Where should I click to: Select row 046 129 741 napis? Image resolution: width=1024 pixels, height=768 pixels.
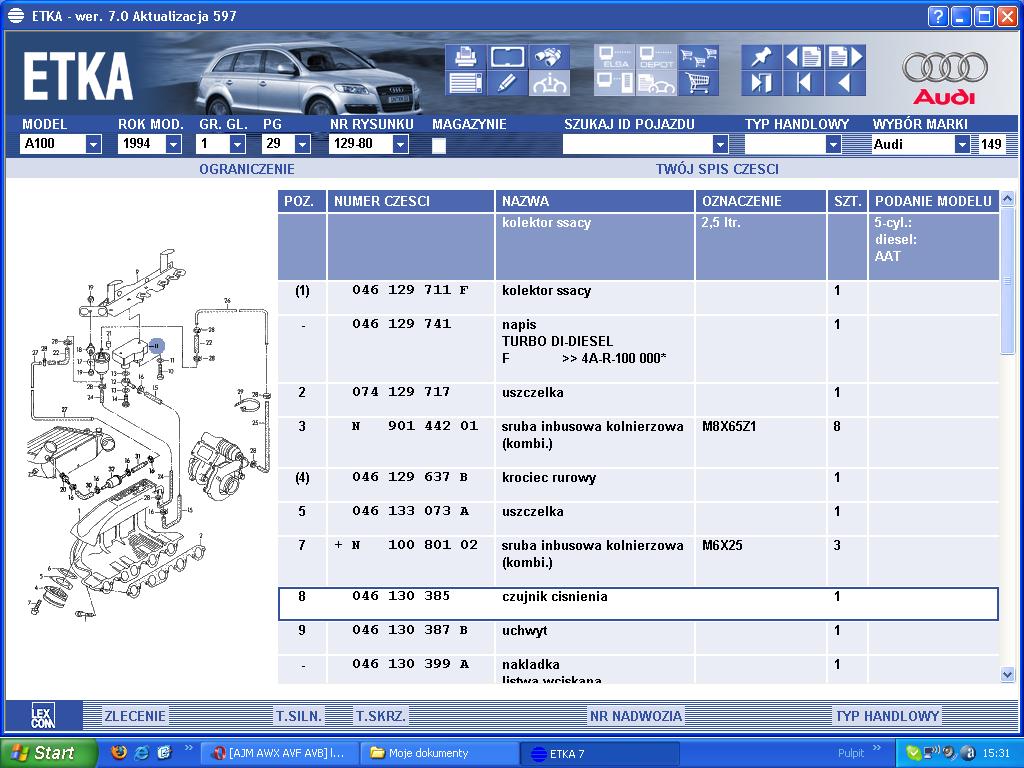click(x=638, y=349)
